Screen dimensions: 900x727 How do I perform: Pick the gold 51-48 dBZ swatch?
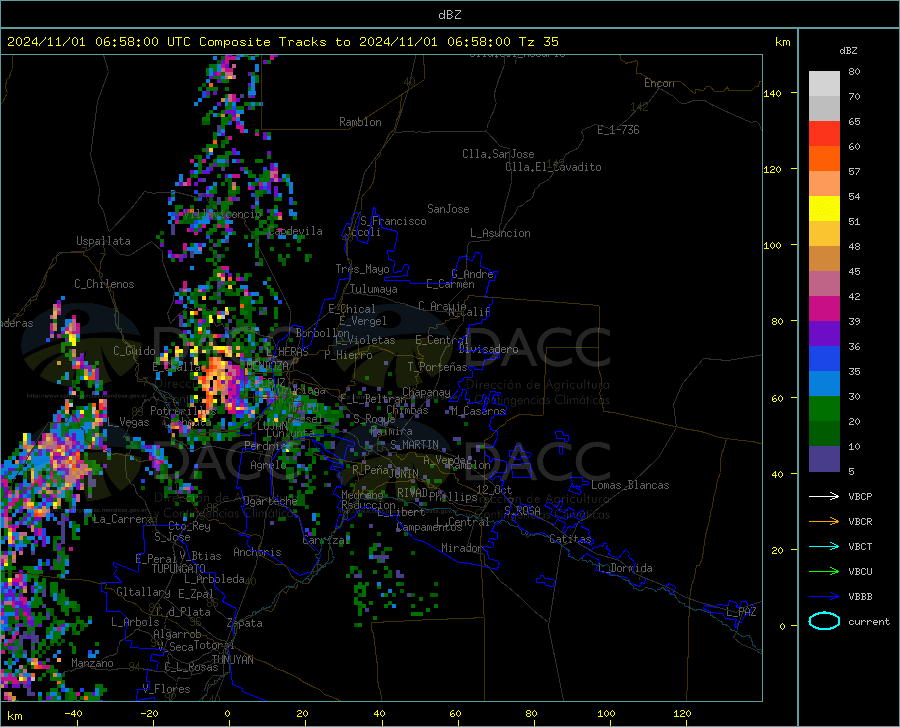pyautogui.click(x=824, y=234)
